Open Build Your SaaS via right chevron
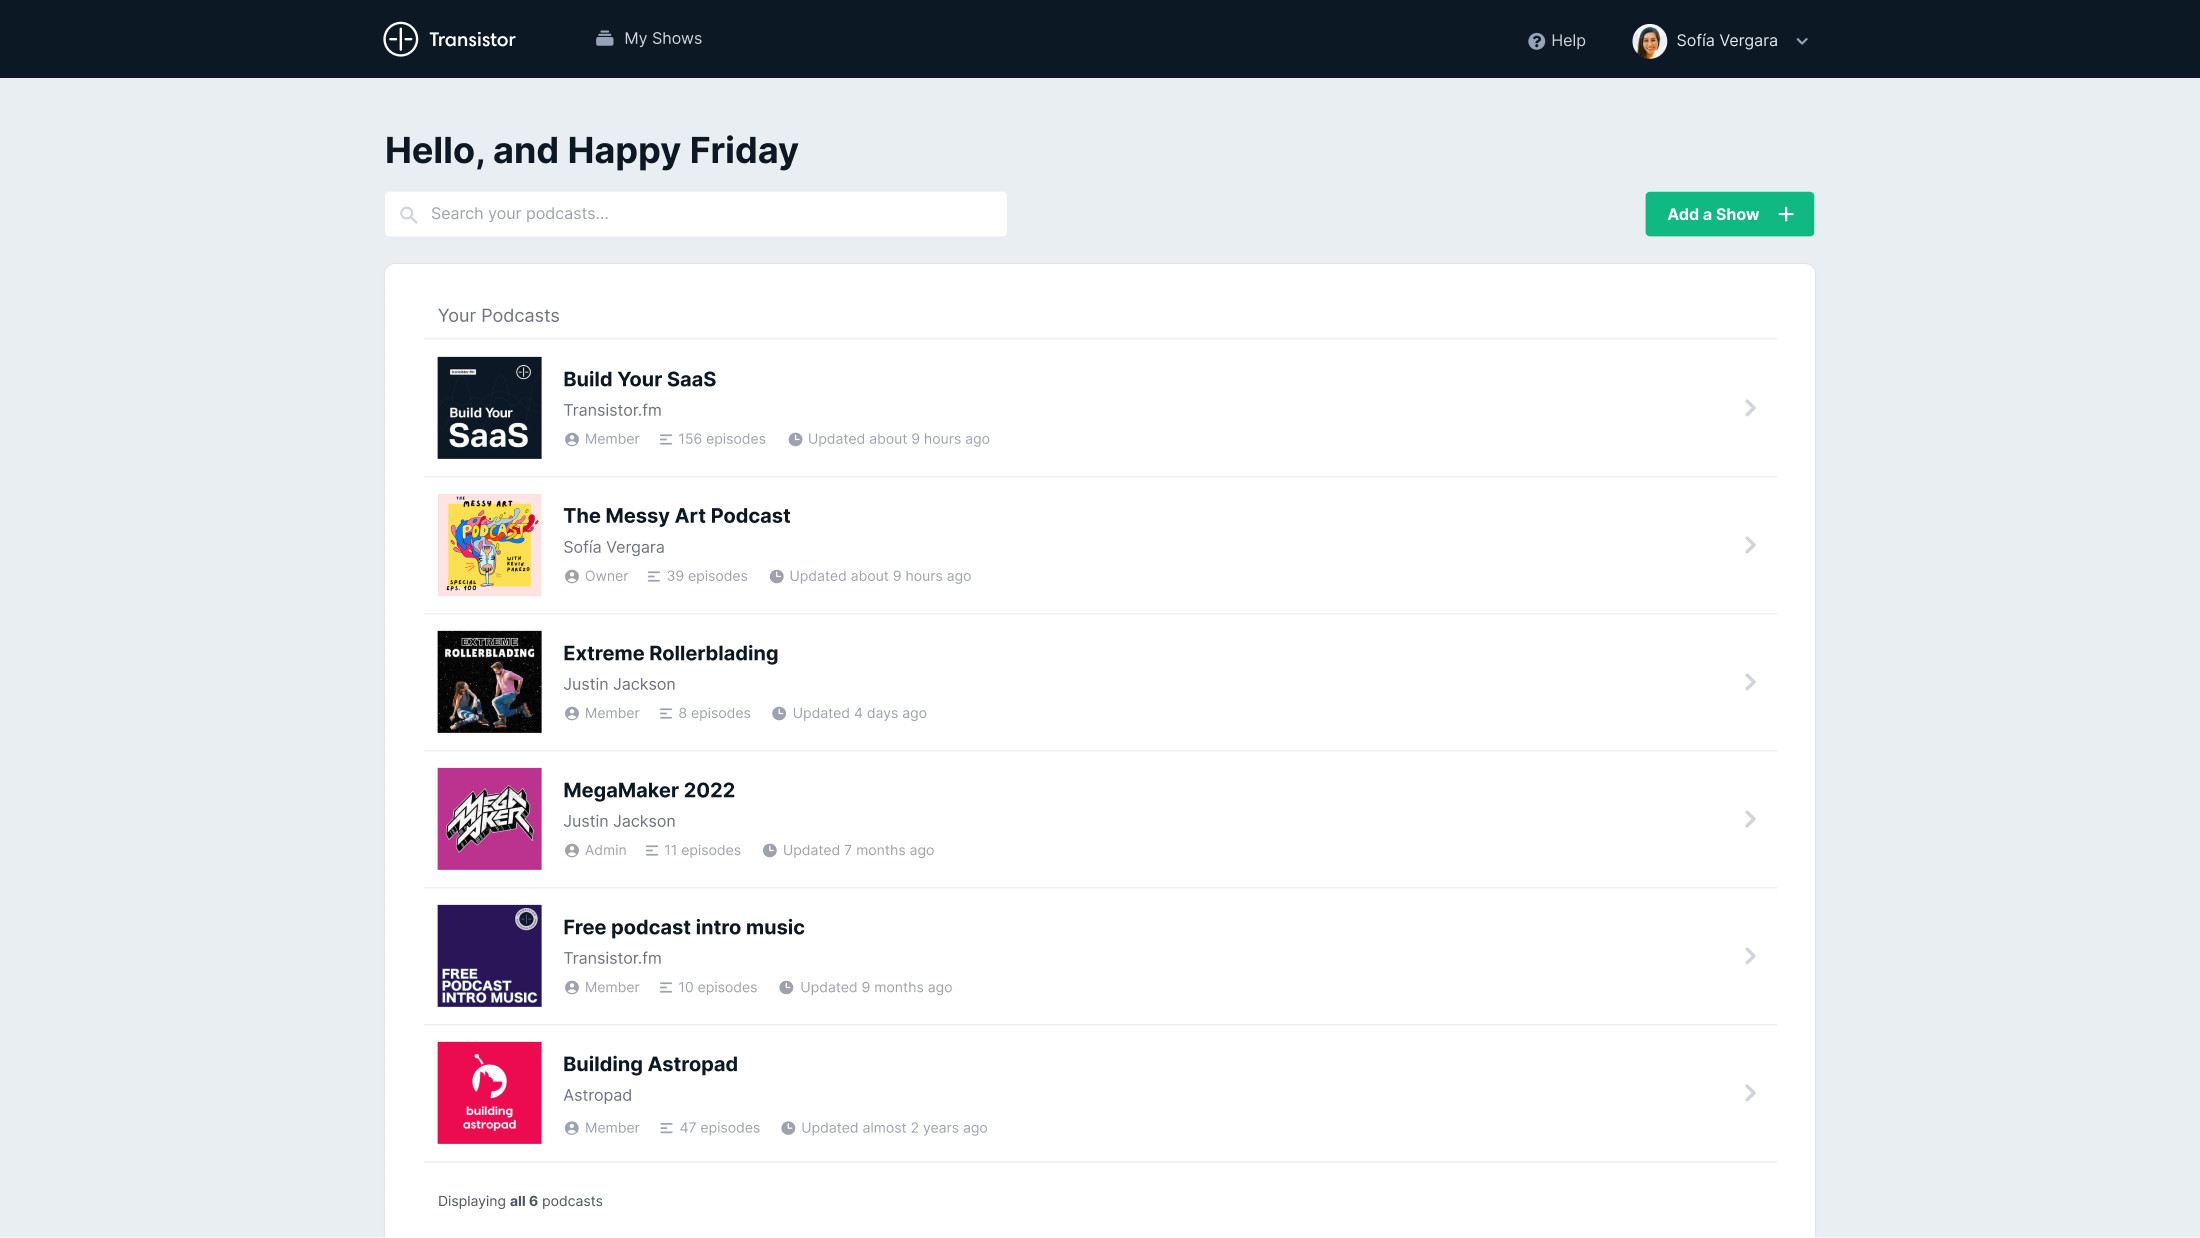This screenshot has width=2200, height=1238. 1750,408
